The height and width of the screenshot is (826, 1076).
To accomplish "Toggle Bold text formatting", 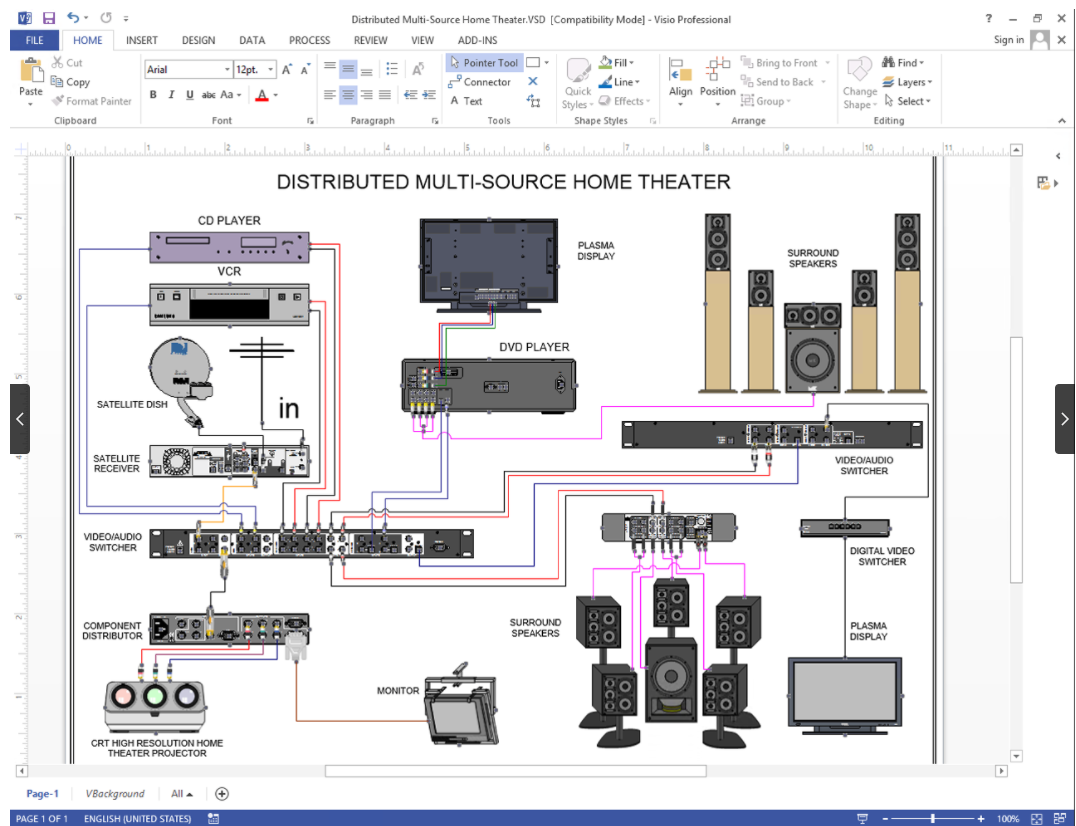I will pos(154,95).
